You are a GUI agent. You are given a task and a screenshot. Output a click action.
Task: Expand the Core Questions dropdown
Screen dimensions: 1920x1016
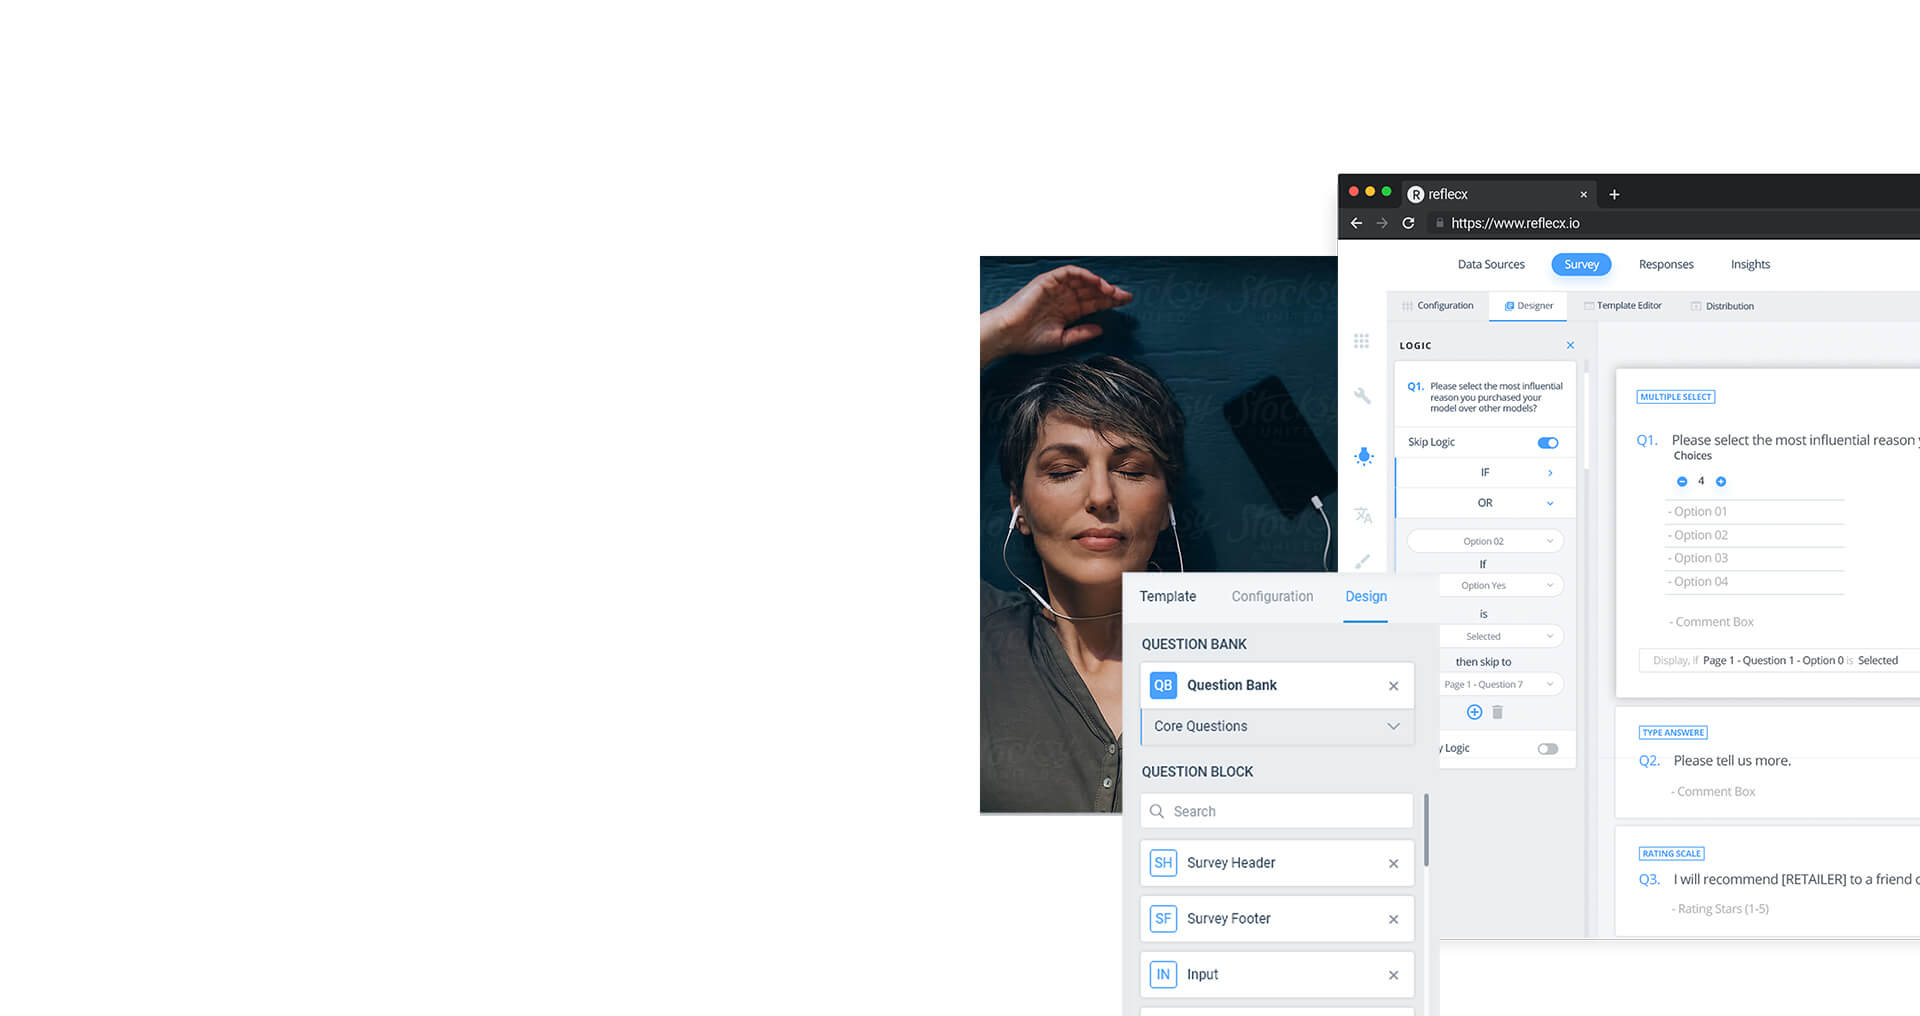1278,726
